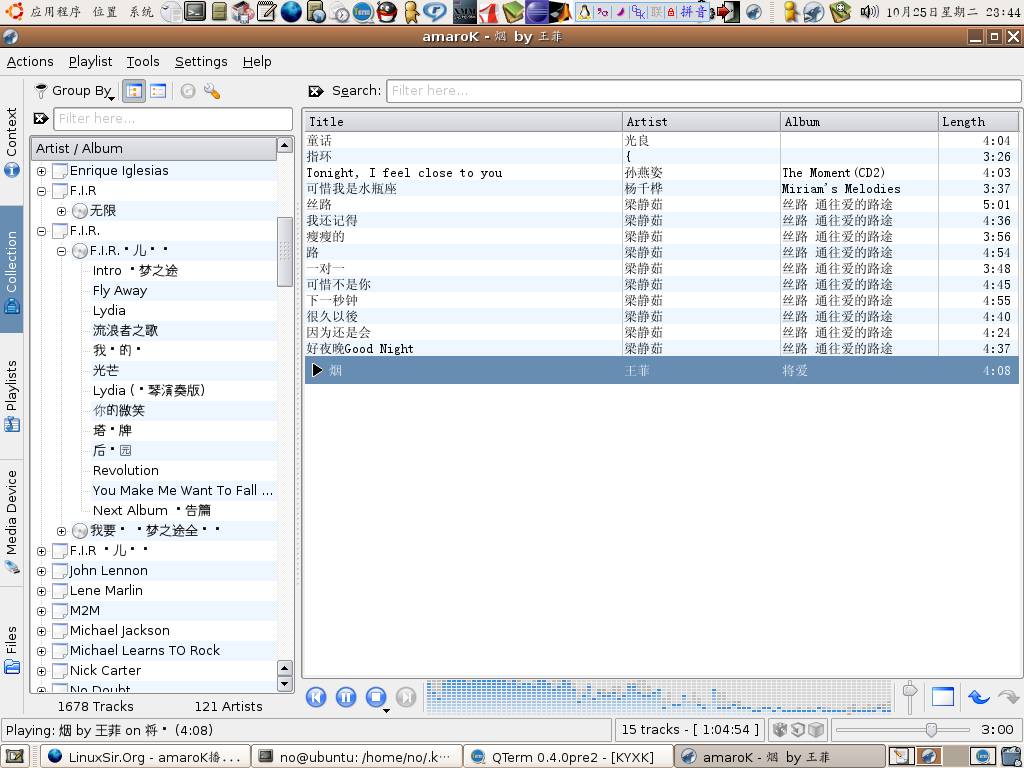Viewport: 1024px width, 768px height.
Task: Clear the playlist search filter icon
Action: point(316,91)
